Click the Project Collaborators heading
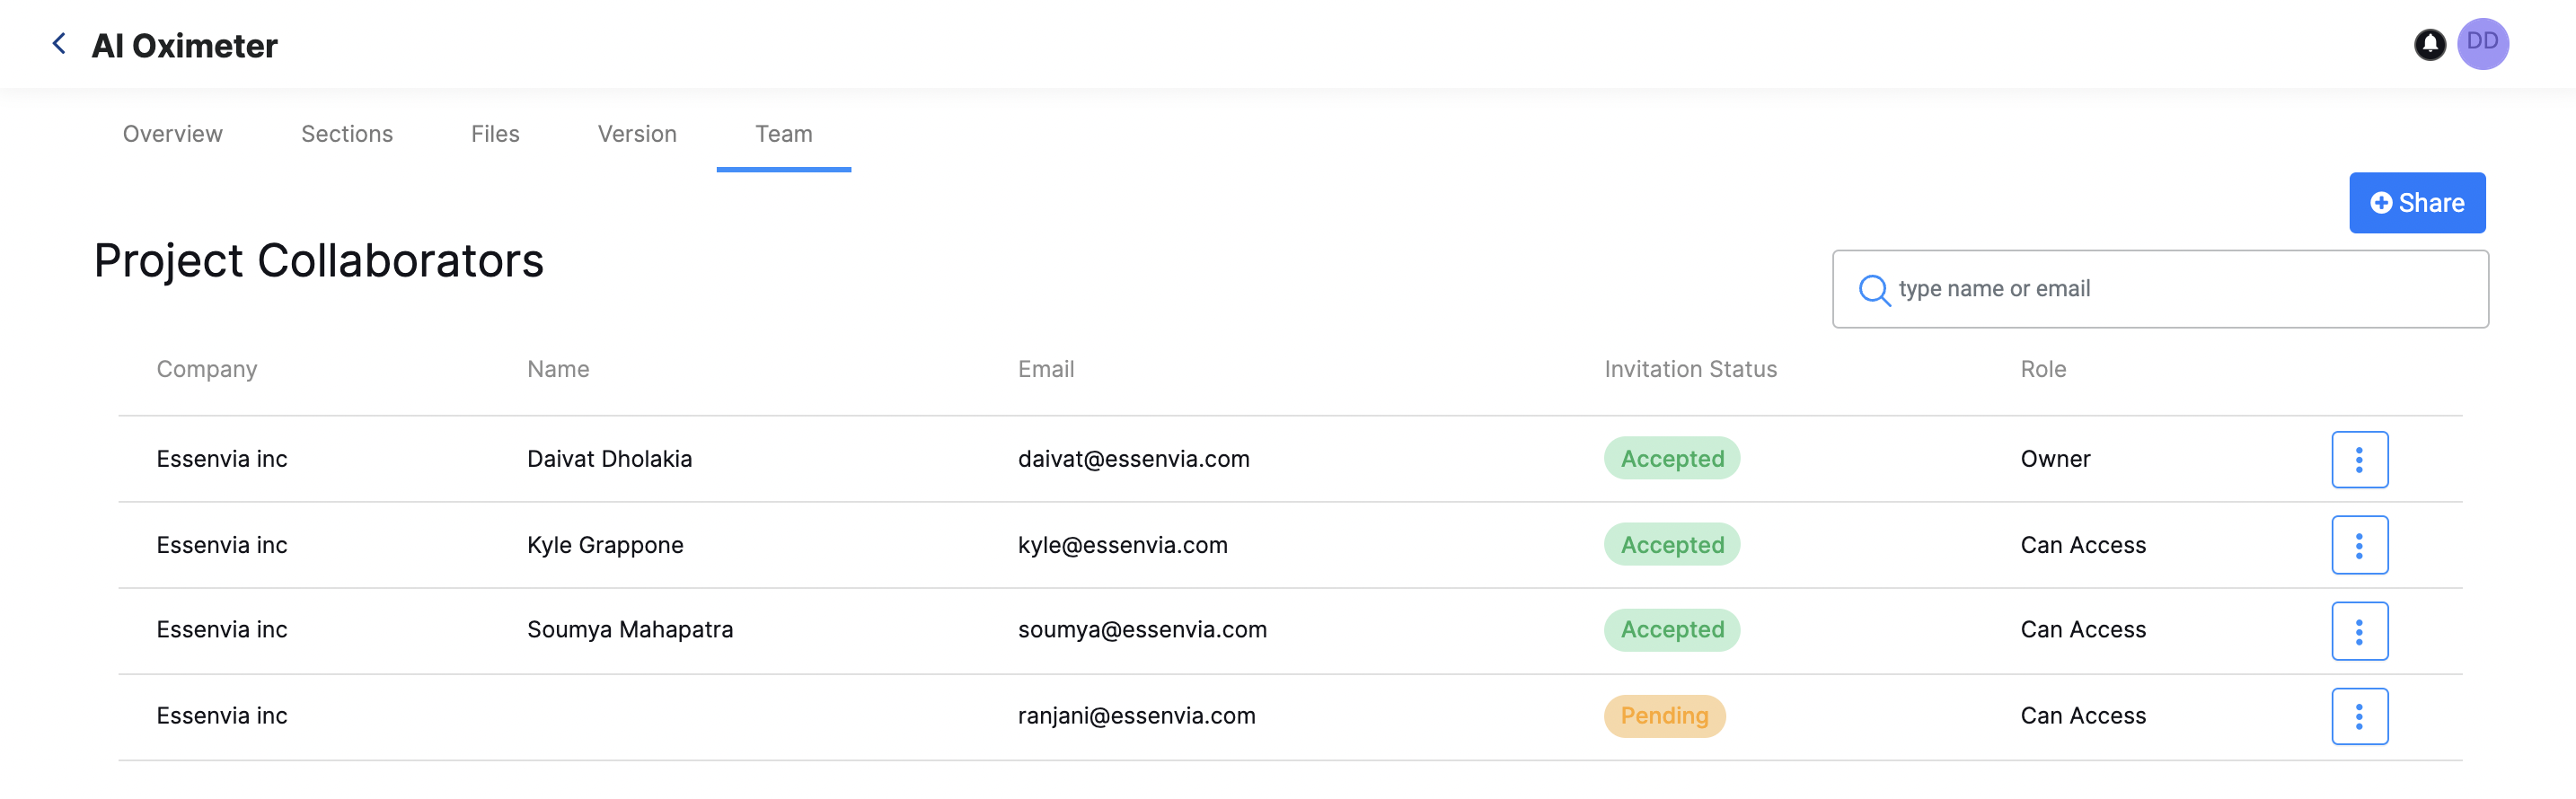The width and height of the screenshot is (2576, 799). 318,261
